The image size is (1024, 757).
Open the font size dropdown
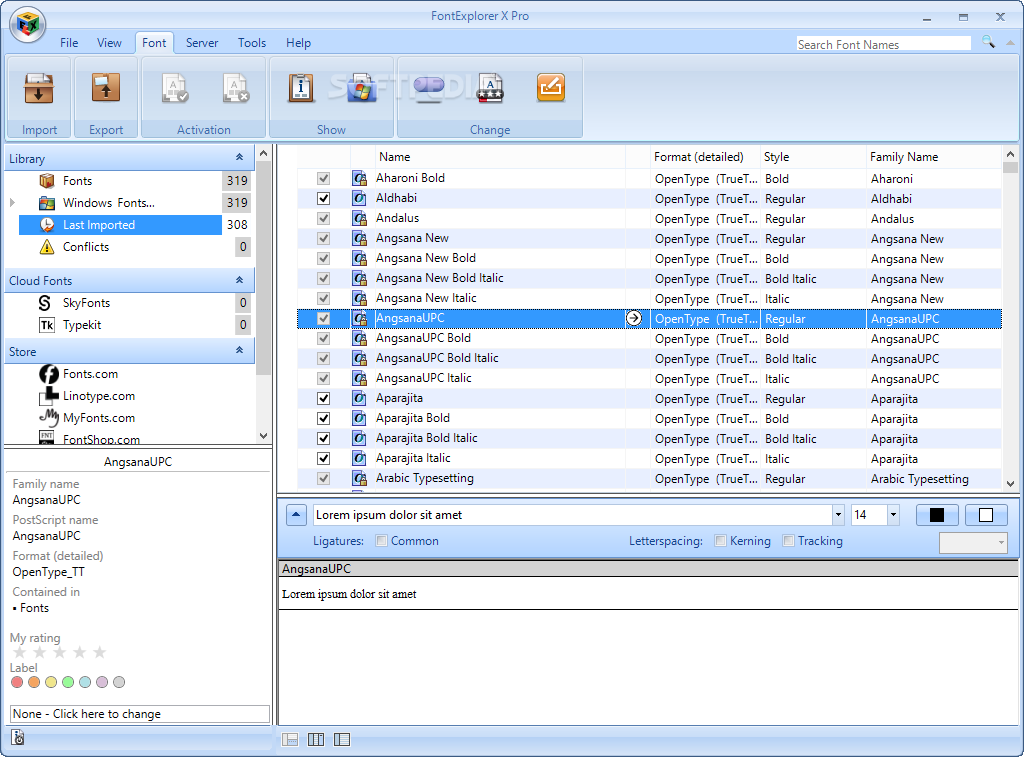[x=893, y=515]
